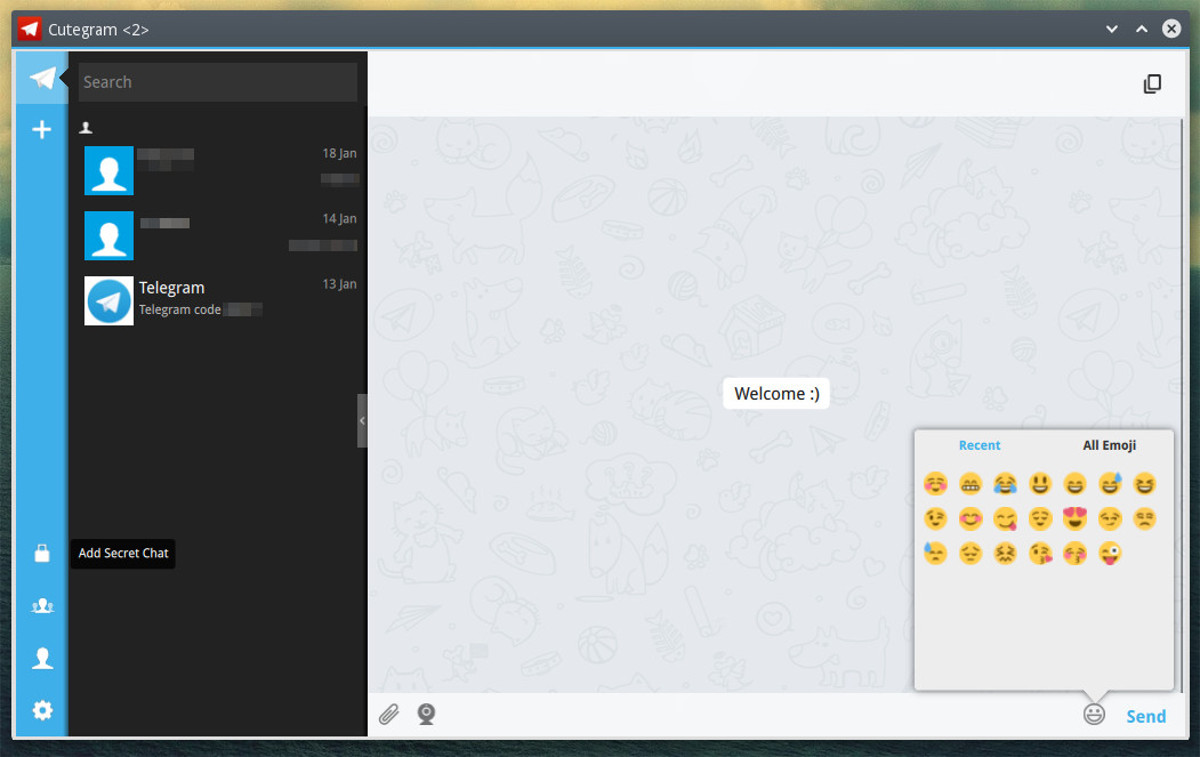Click the webcam icon beside the paperclip

[426, 714]
